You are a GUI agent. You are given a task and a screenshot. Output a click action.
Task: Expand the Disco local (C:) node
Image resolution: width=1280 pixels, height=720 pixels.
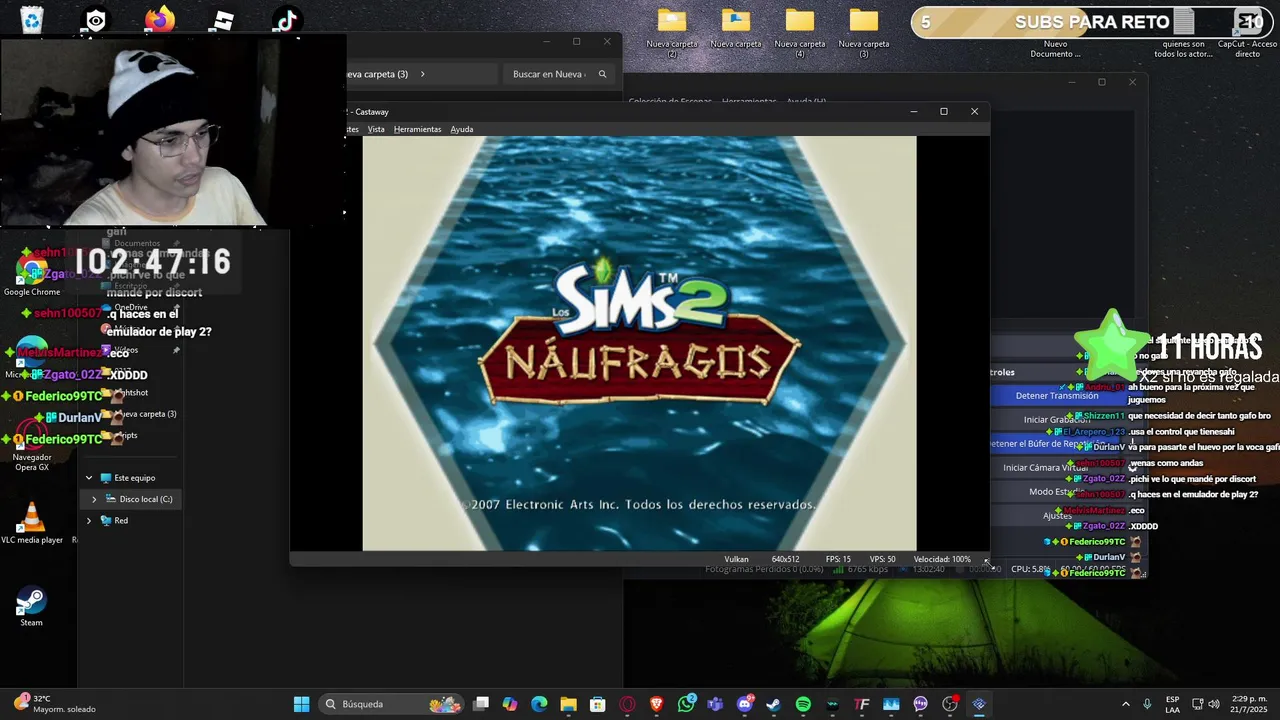pos(94,499)
